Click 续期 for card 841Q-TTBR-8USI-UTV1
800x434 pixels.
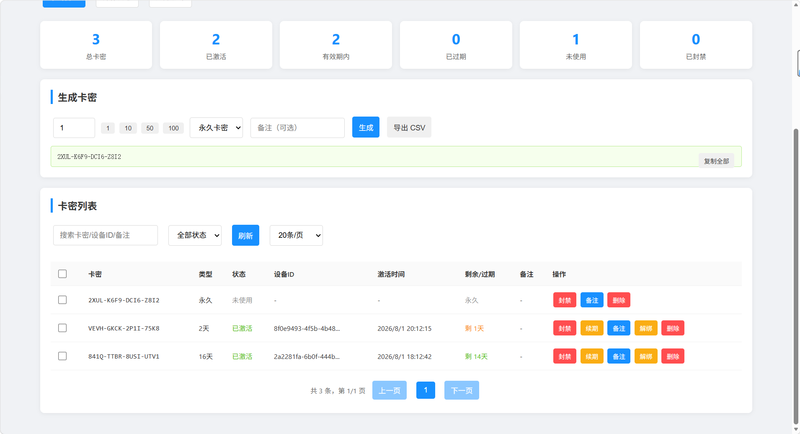point(592,356)
